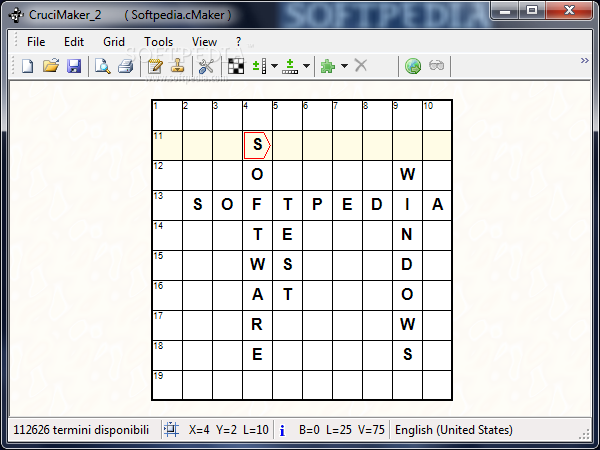Click the letter E in row 14
Screen dimensions: 600x450
pos(287,235)
